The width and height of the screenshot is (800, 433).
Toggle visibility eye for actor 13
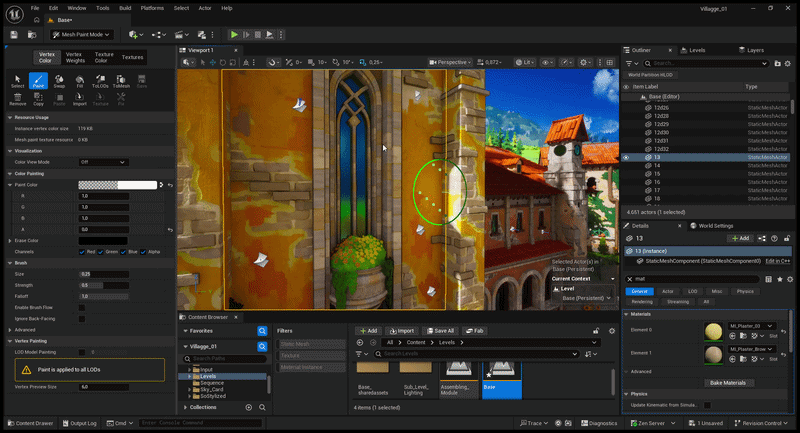626,158
